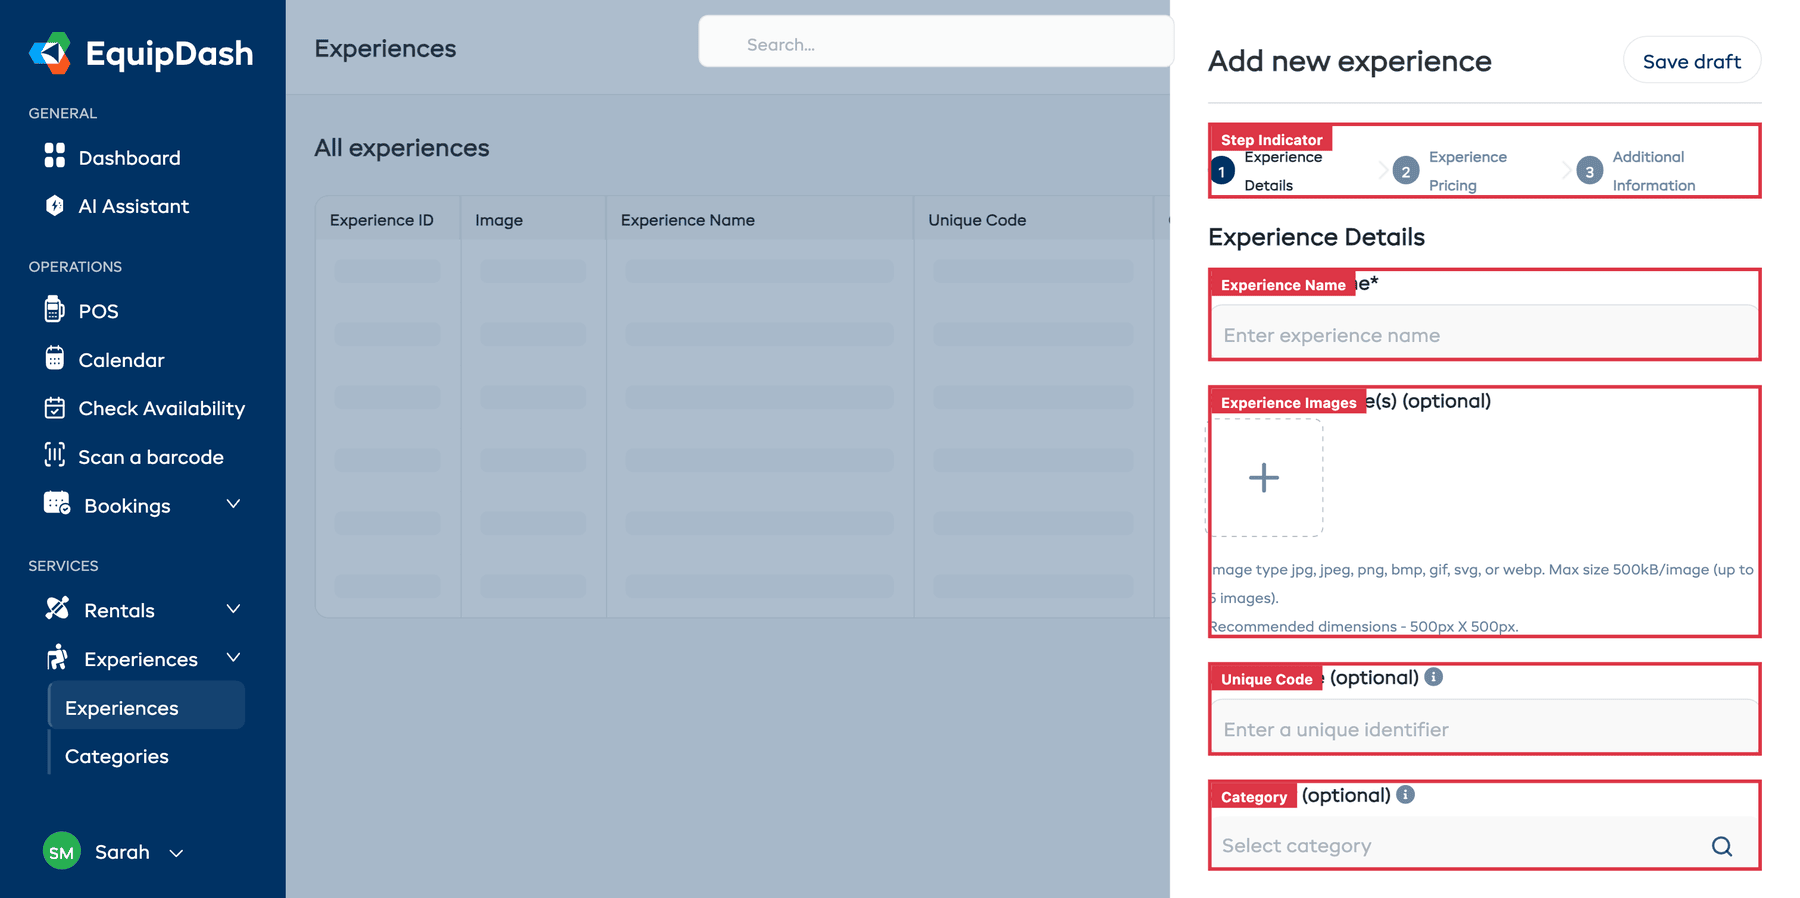
Task: Click the AI Assistant hexagon icon
Action: [55, 205]
